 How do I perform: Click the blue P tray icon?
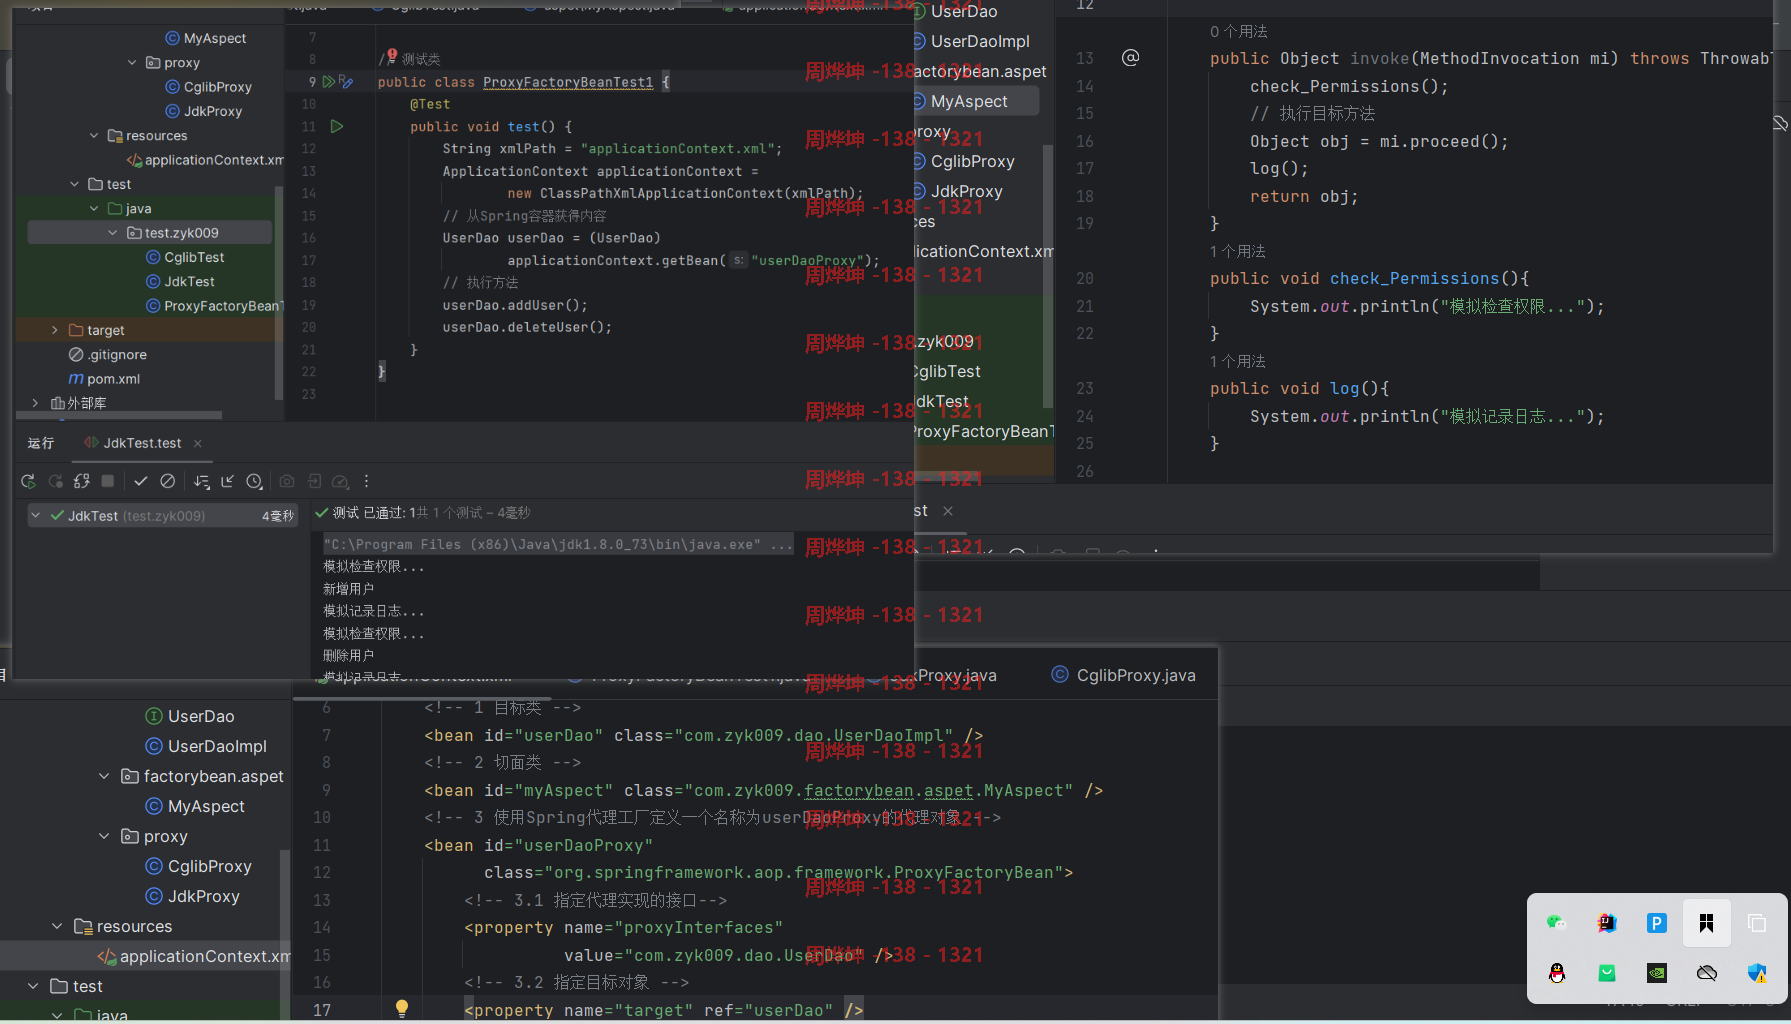tap(1657, 923)
